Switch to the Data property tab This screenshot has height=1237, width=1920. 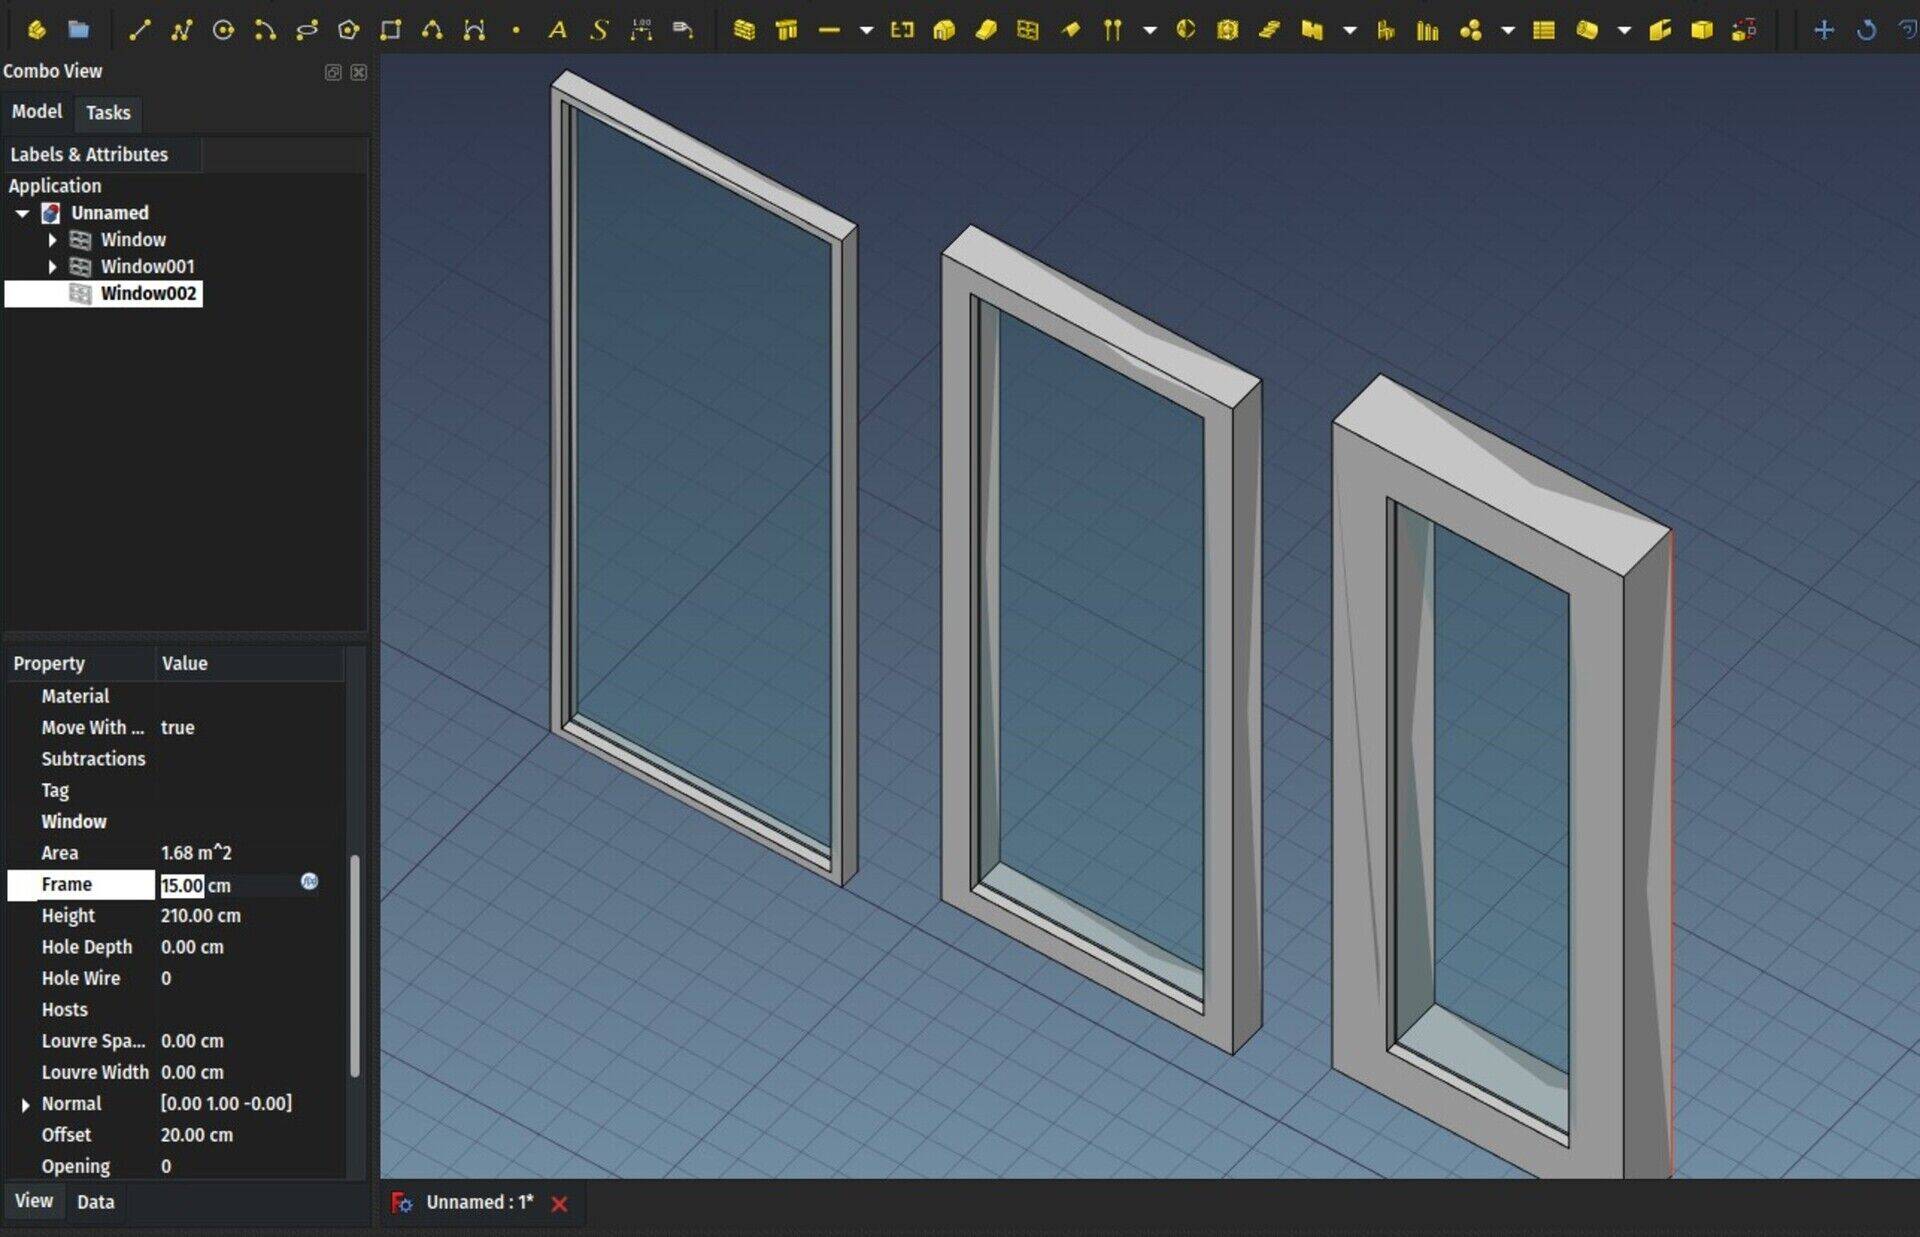pos(95,1202)
